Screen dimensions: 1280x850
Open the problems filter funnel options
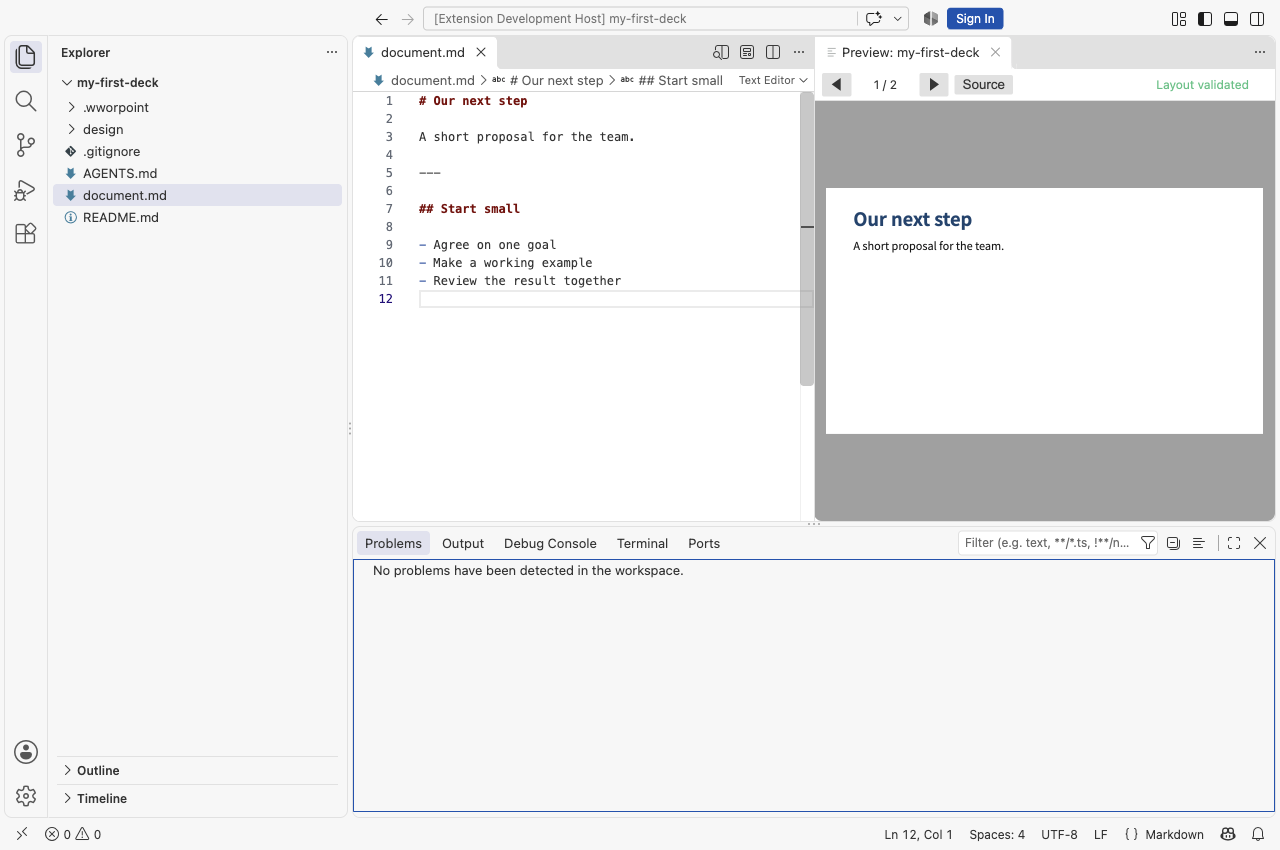(1148, 543)
